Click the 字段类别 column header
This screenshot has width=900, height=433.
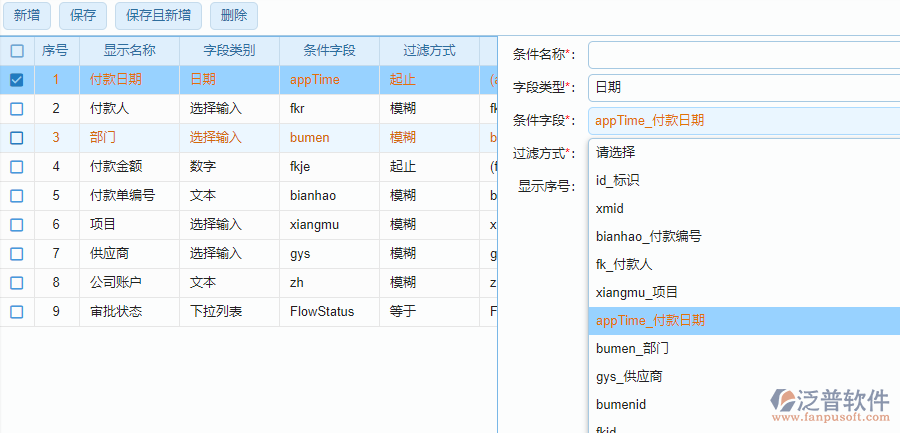[x=229, y=51]
